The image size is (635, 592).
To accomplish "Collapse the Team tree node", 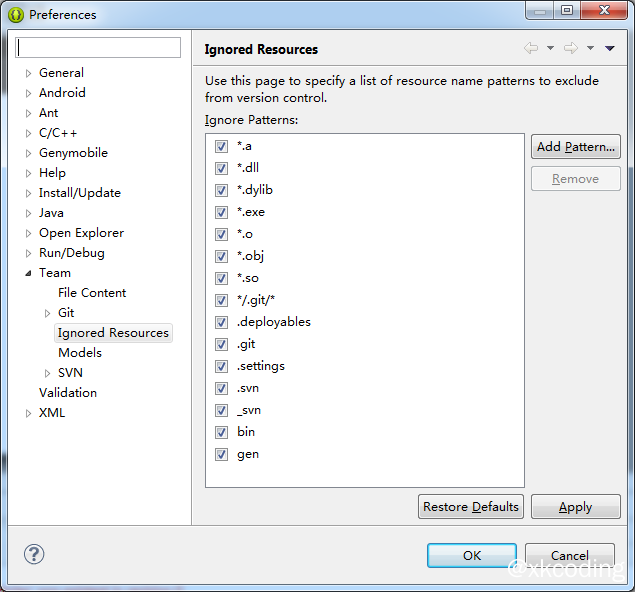I will tap(29, 273).
